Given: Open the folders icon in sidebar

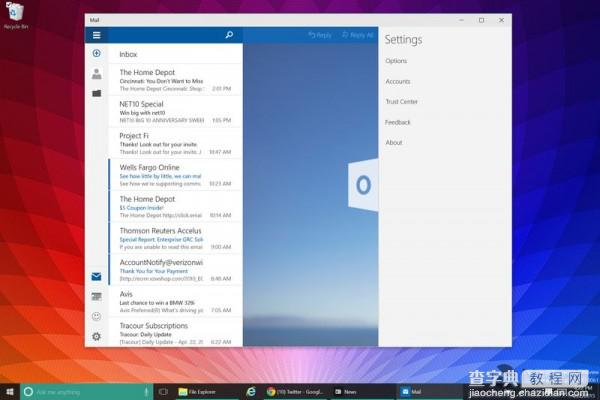Looking at the screenshot, I should click(x=96, y=93).
